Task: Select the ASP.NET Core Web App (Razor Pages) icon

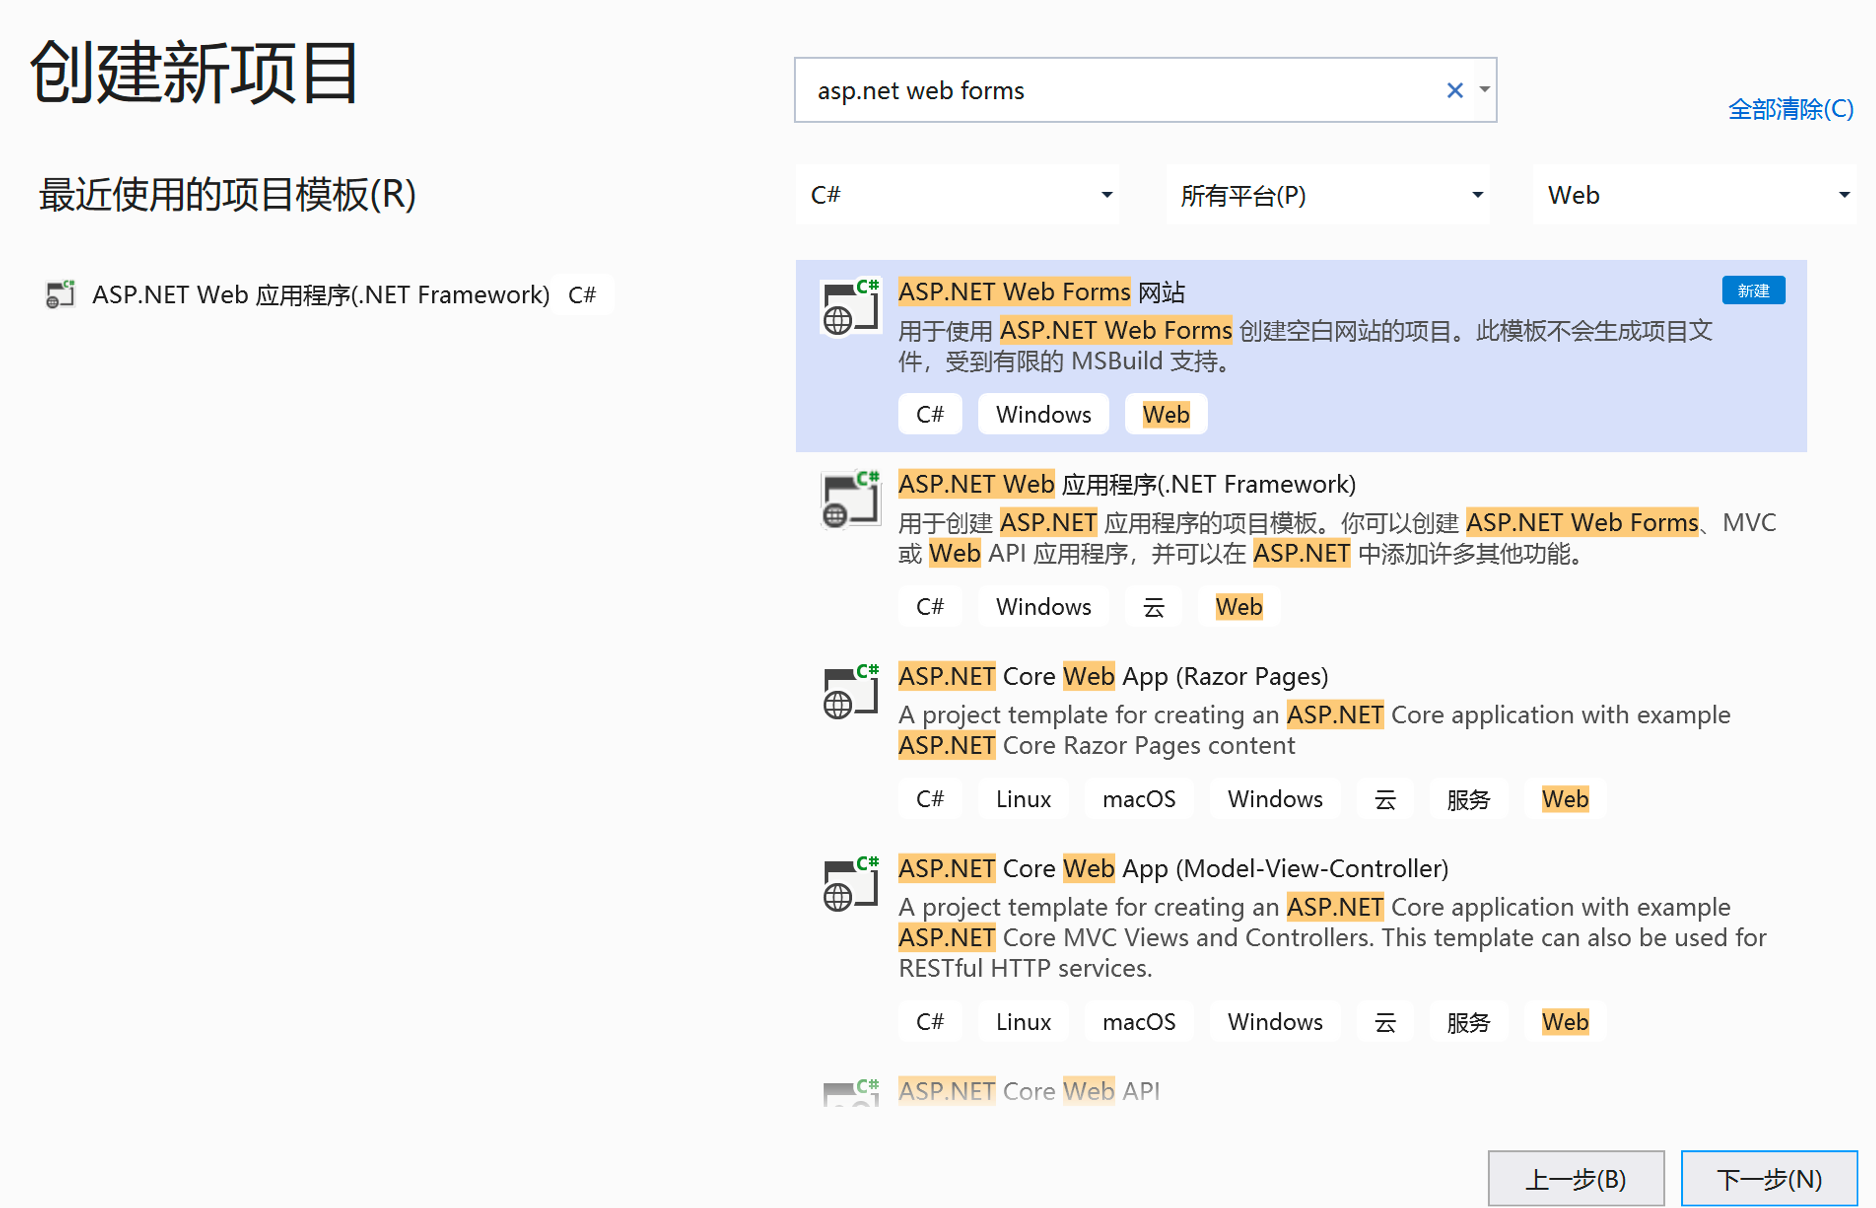Action: 850,691
